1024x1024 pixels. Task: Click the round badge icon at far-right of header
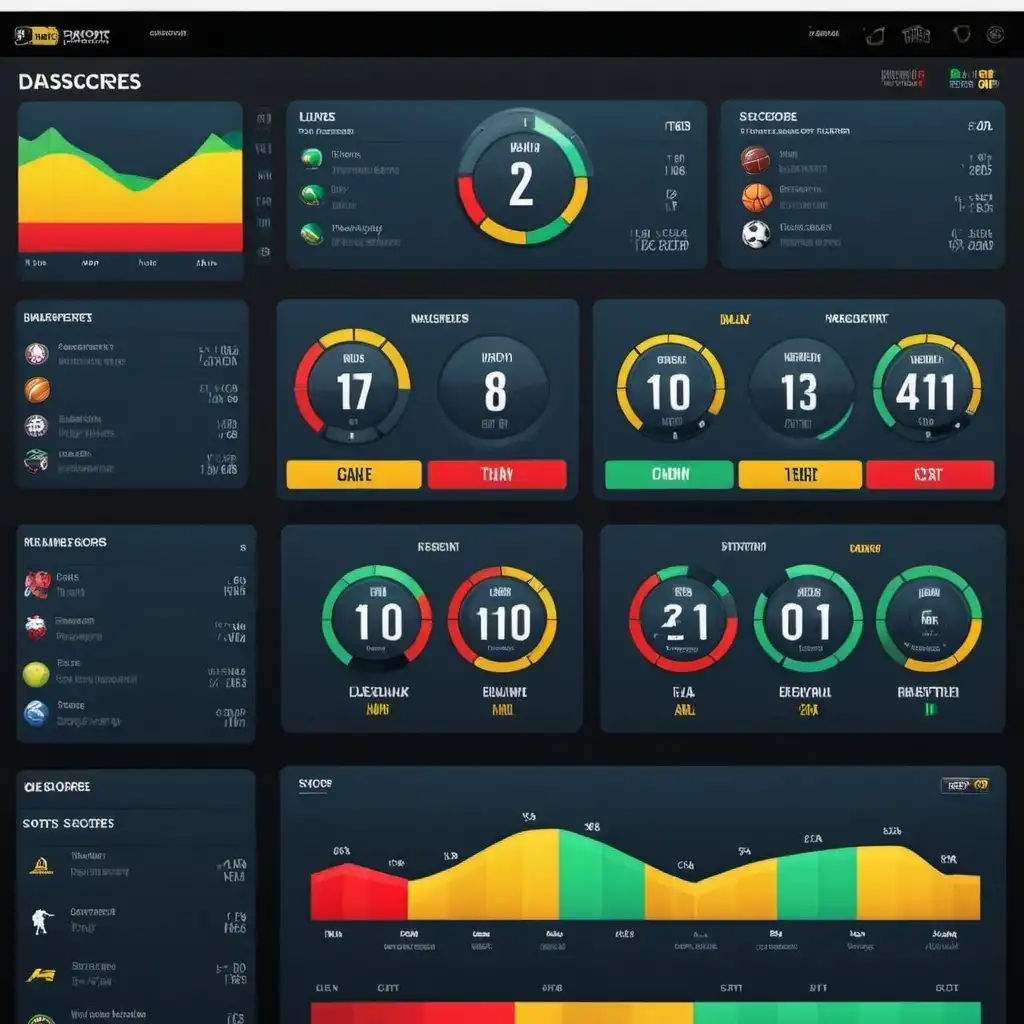(x=995, y=35)
